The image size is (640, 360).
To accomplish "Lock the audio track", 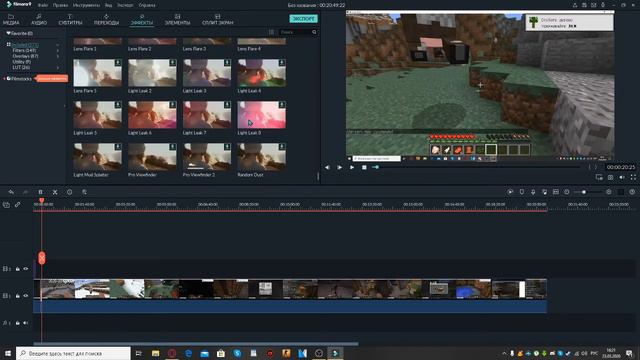I will tap(18, 323).
